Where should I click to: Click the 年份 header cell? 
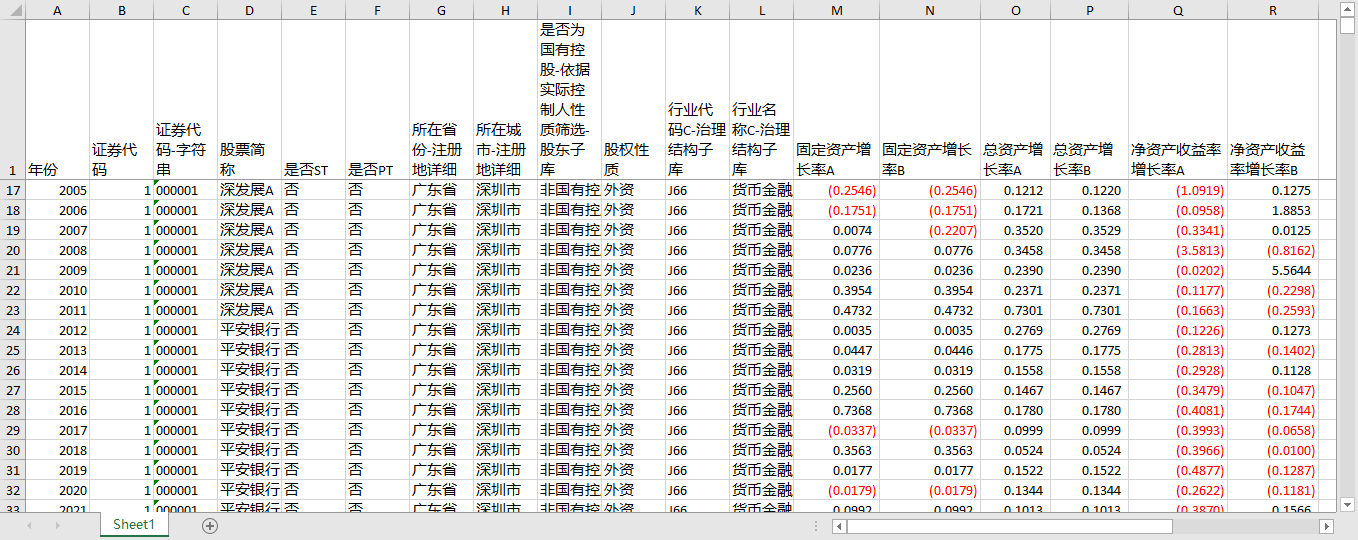pos(57,100)
